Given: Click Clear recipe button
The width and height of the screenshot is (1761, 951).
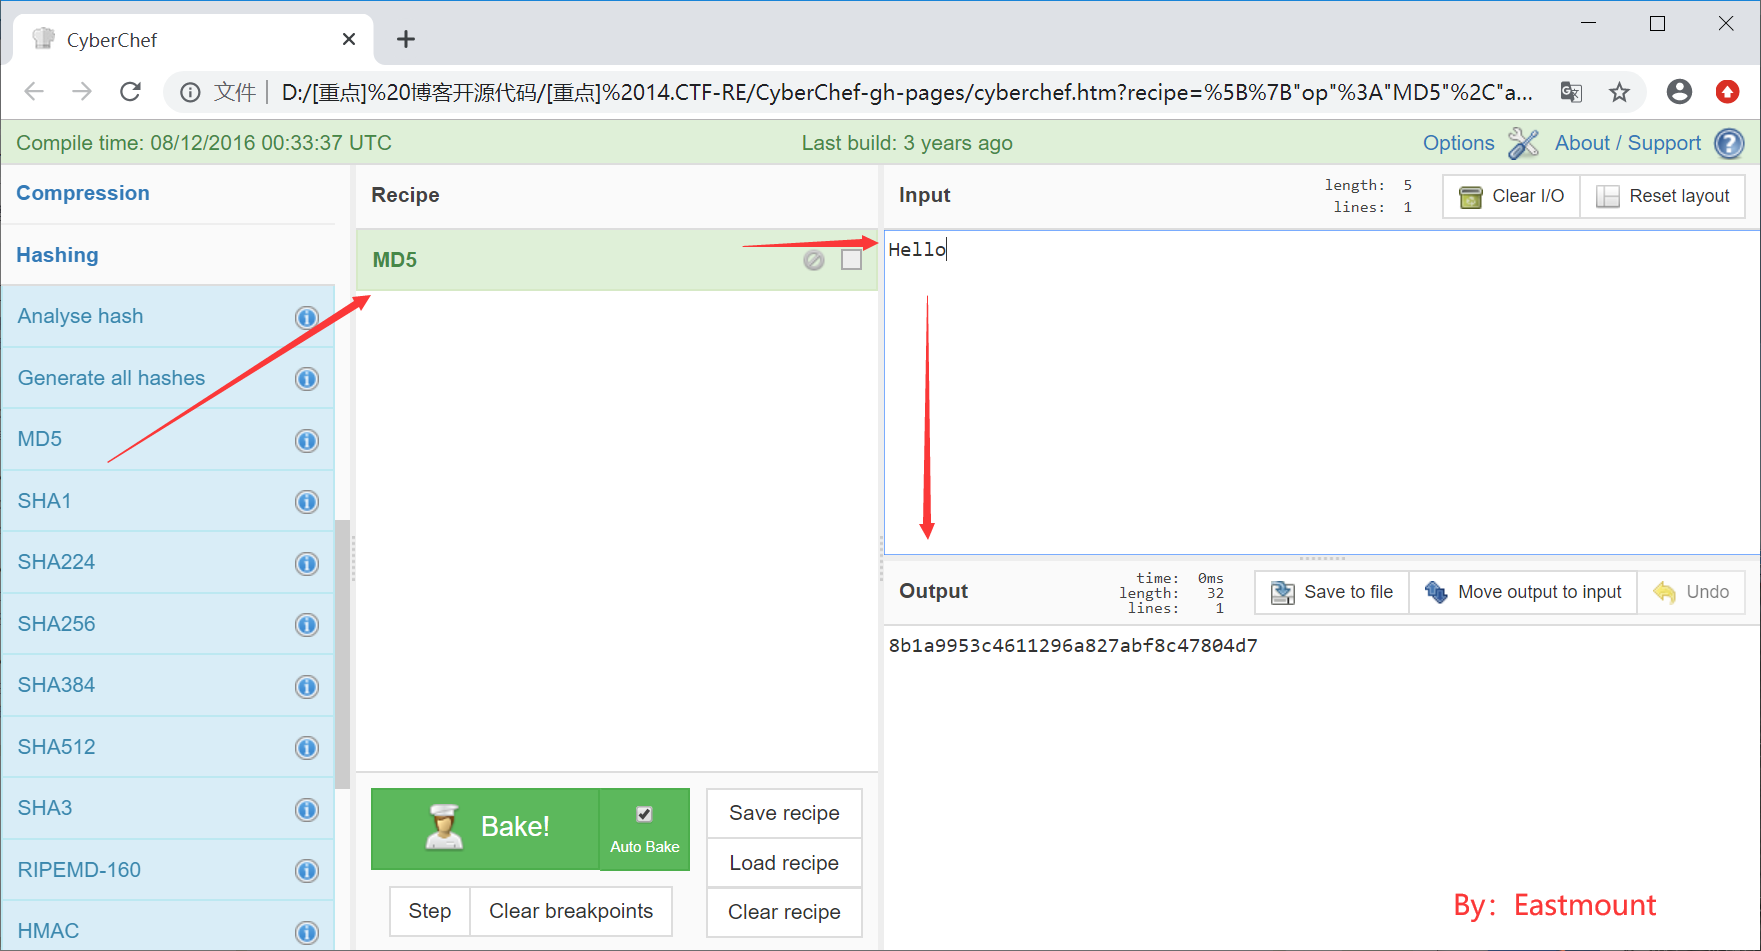Looking at the screenshot, I should [x=784, y=912].
